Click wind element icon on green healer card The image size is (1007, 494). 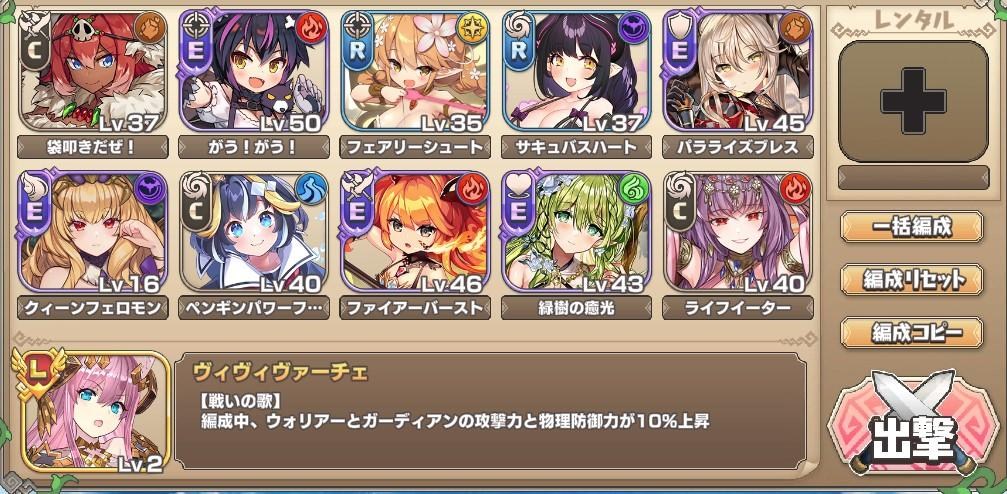(633, 189)
